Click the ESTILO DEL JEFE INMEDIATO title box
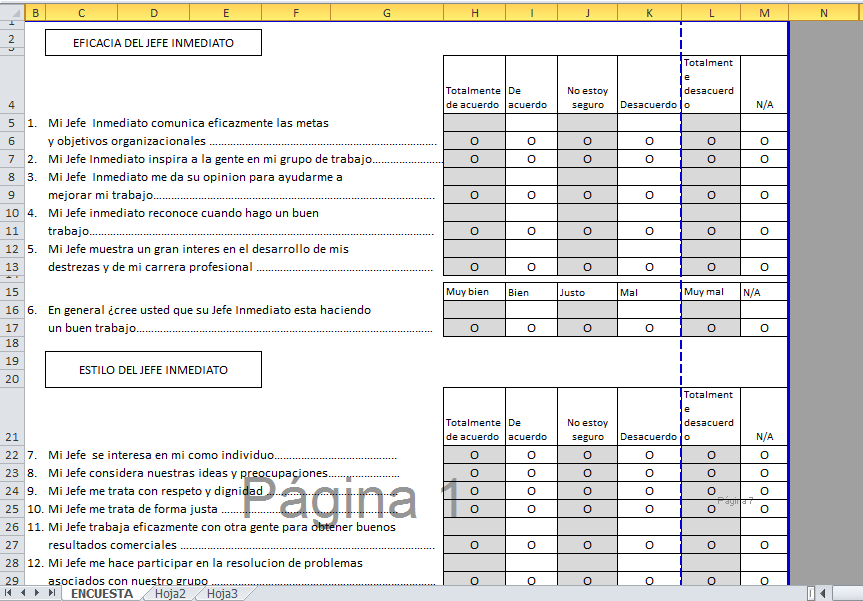This screenshot has width=863, height=601. pos(154,370)
